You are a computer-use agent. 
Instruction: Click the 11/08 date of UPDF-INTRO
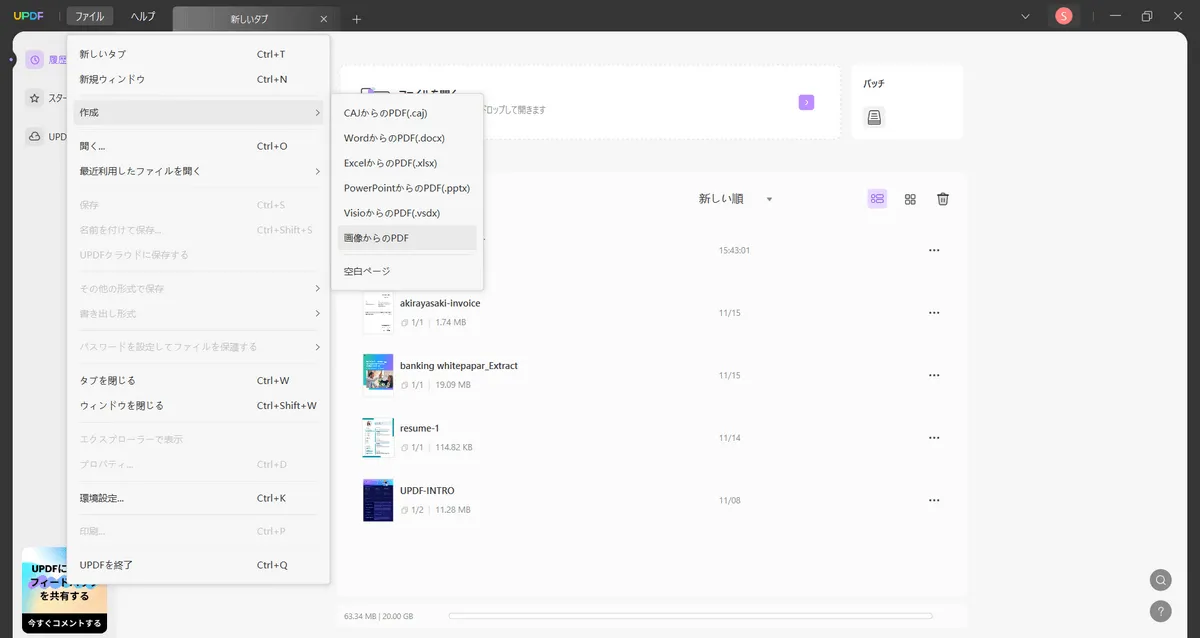tap(730, 500)
